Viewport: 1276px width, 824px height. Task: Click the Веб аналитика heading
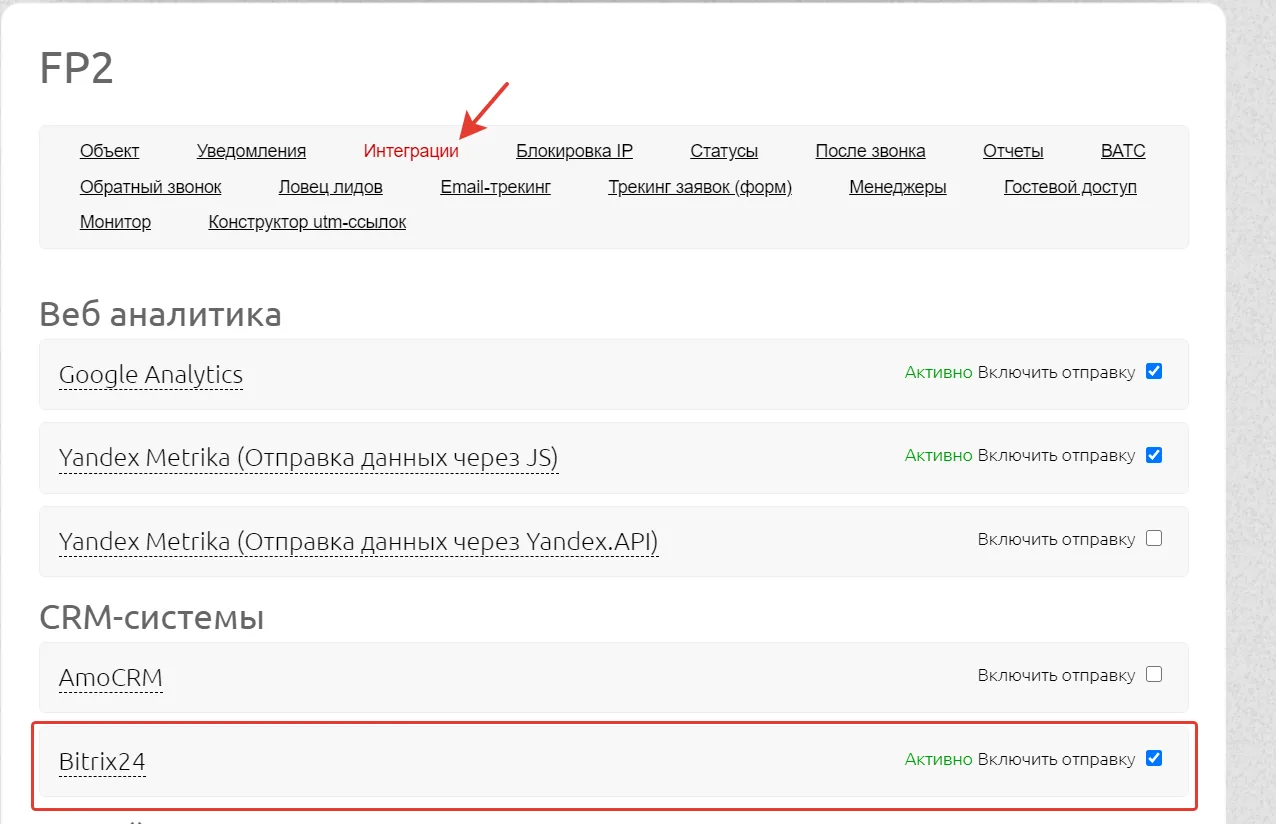tap(160, 314)
